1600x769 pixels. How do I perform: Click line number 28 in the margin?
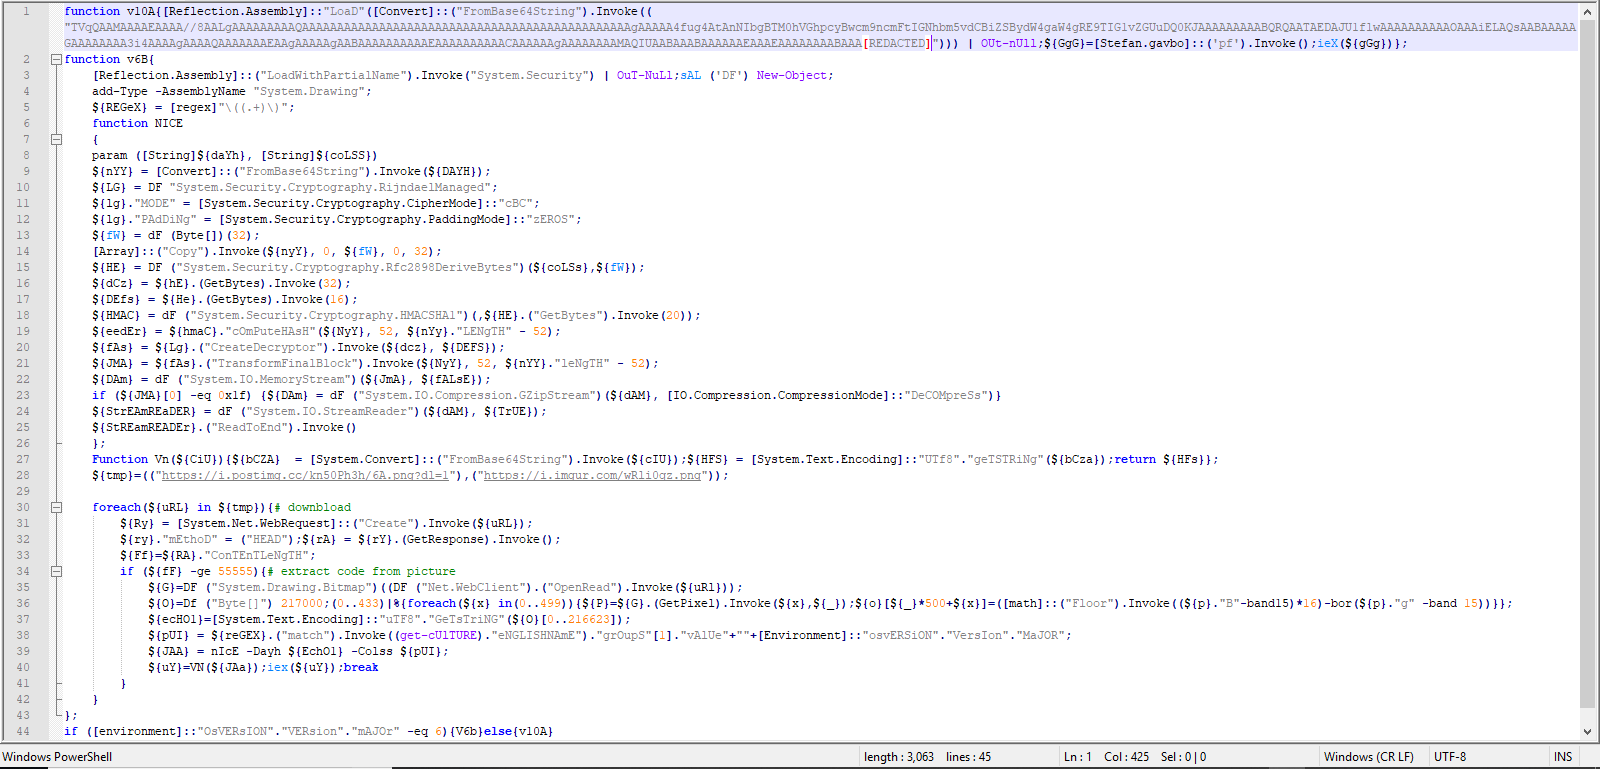23,475
